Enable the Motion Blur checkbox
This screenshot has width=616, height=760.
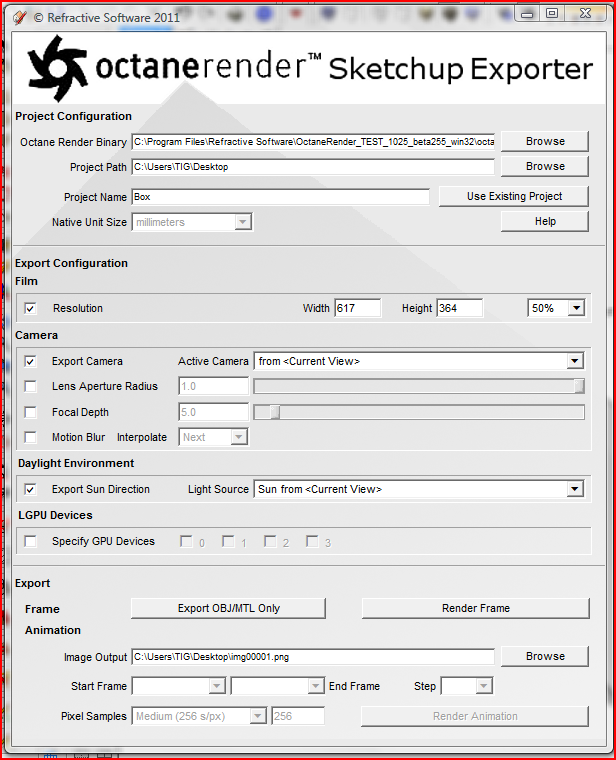[30, 437]
